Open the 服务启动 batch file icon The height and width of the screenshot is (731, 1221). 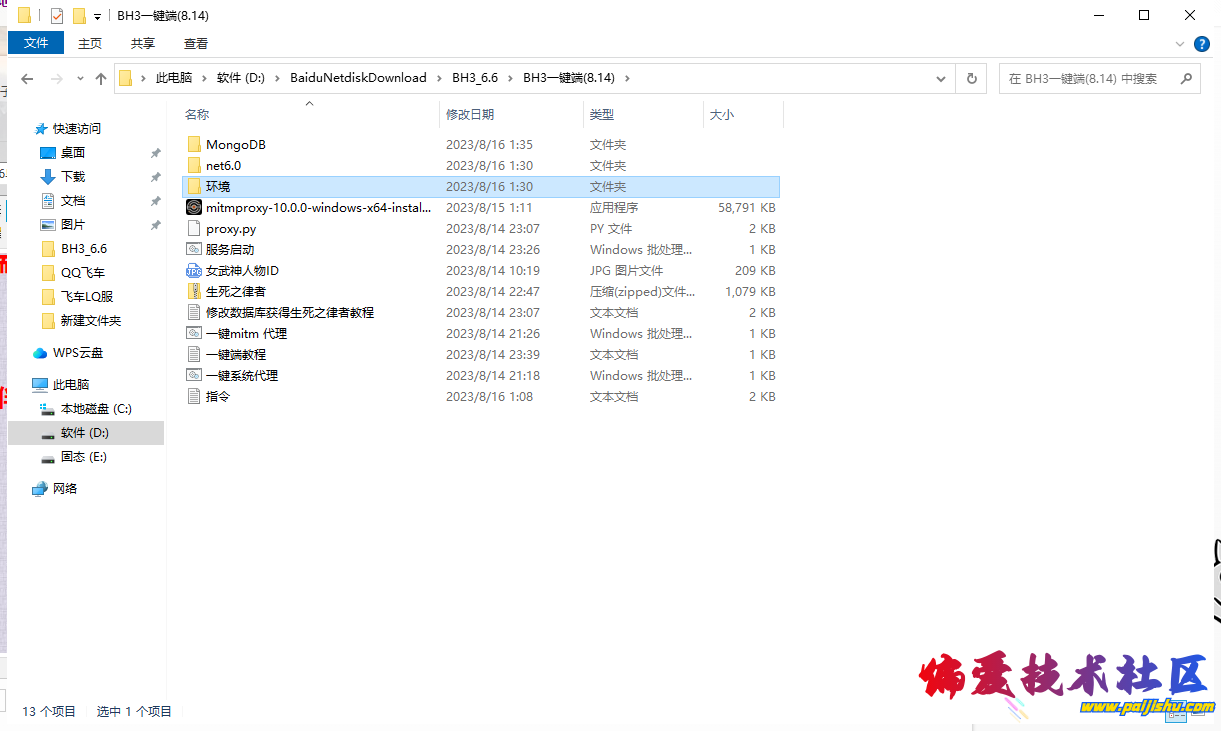point(194,250)
